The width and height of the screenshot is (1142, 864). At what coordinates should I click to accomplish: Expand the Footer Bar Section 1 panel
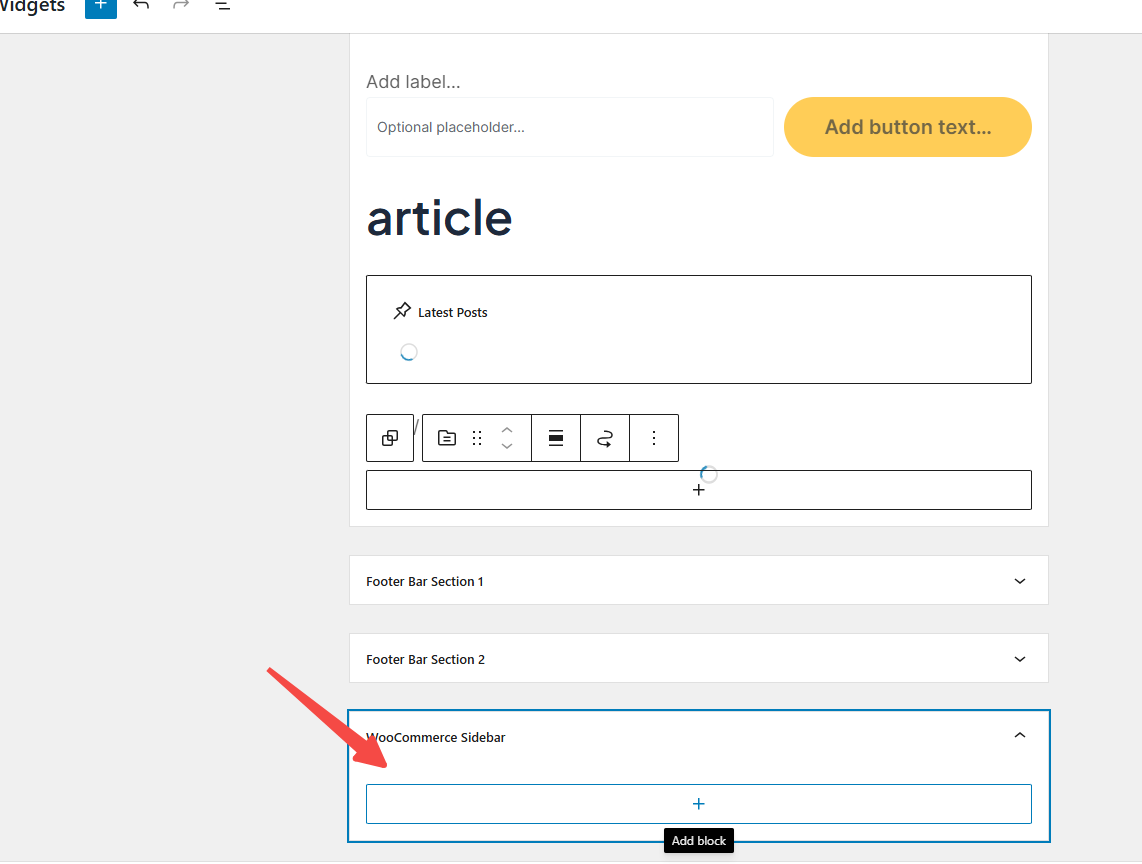click(698, 580)
